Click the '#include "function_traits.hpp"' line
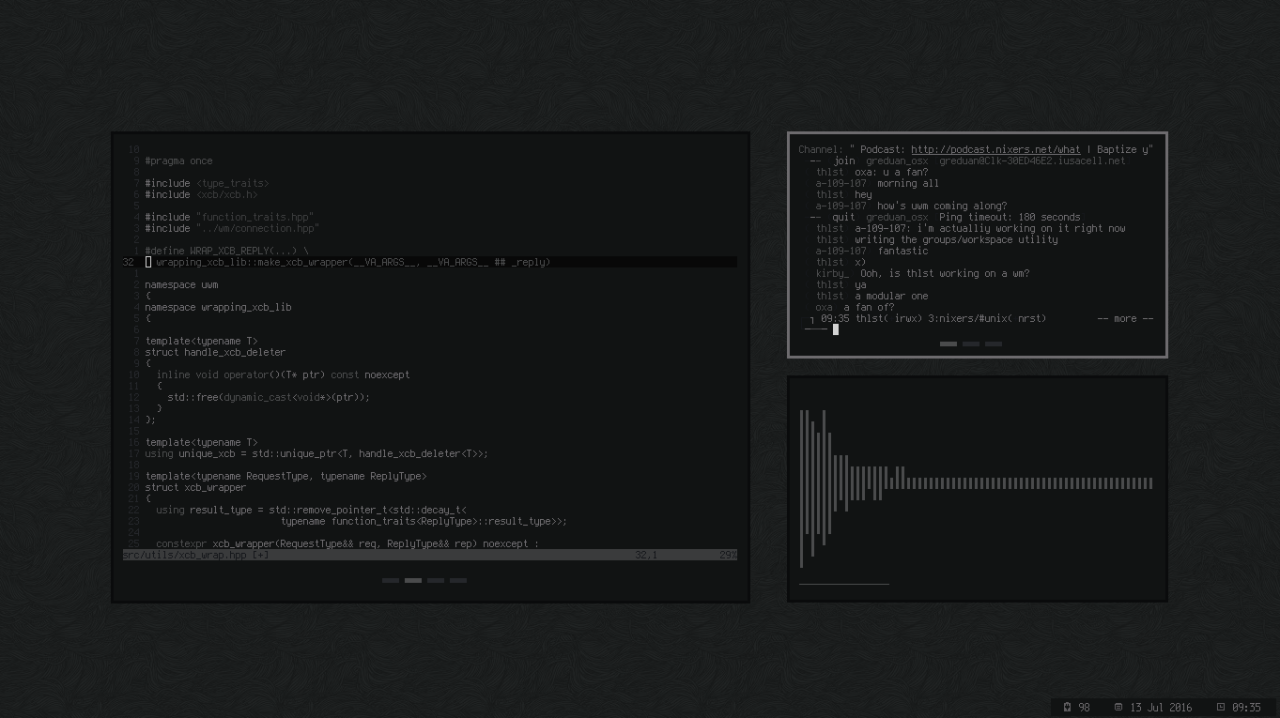This screenshot has width=1280, height=718. click(229, 217)
